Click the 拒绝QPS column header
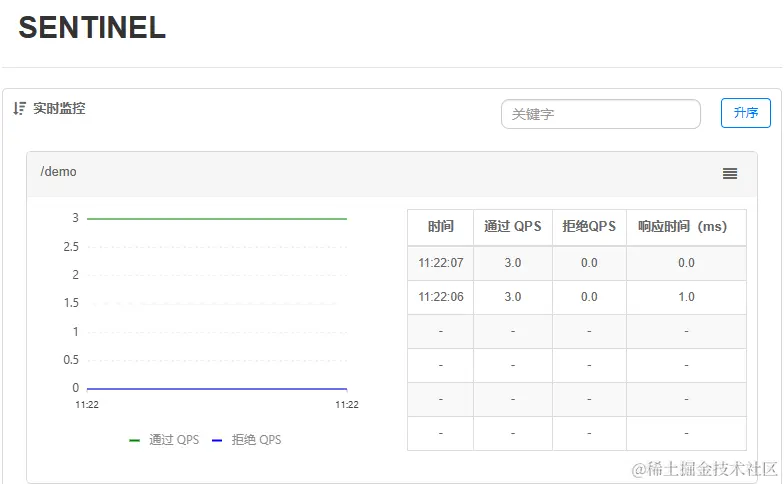 point(589,226)
